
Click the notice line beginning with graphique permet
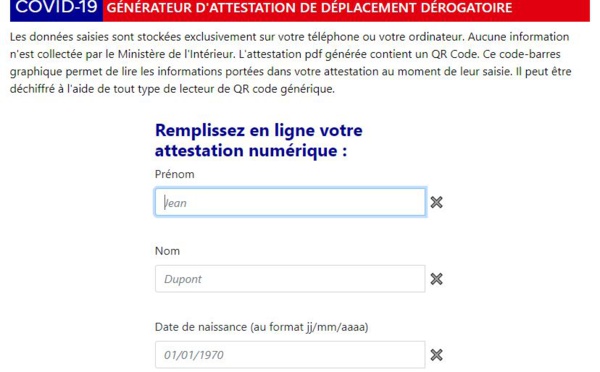(291, 72)
